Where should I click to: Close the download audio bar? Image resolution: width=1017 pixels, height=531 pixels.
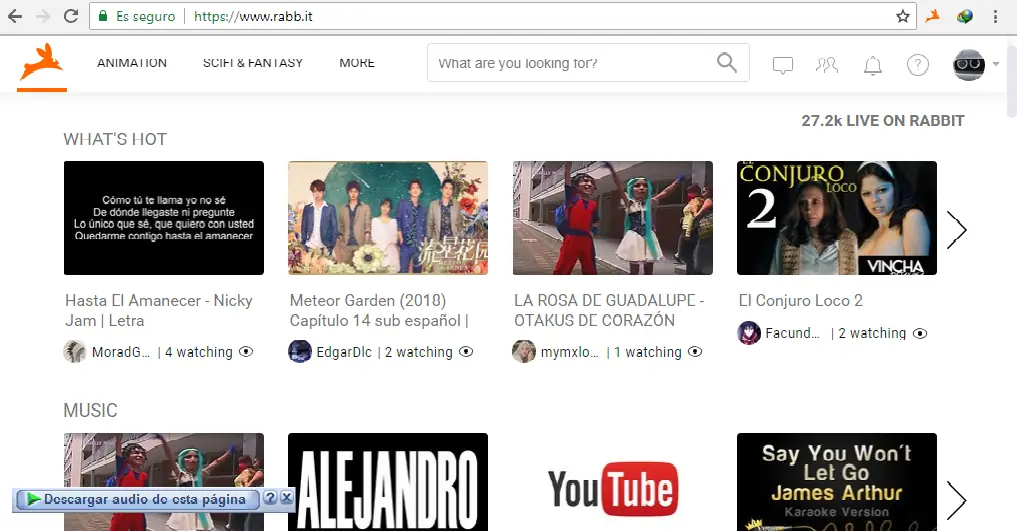(287, 498)
